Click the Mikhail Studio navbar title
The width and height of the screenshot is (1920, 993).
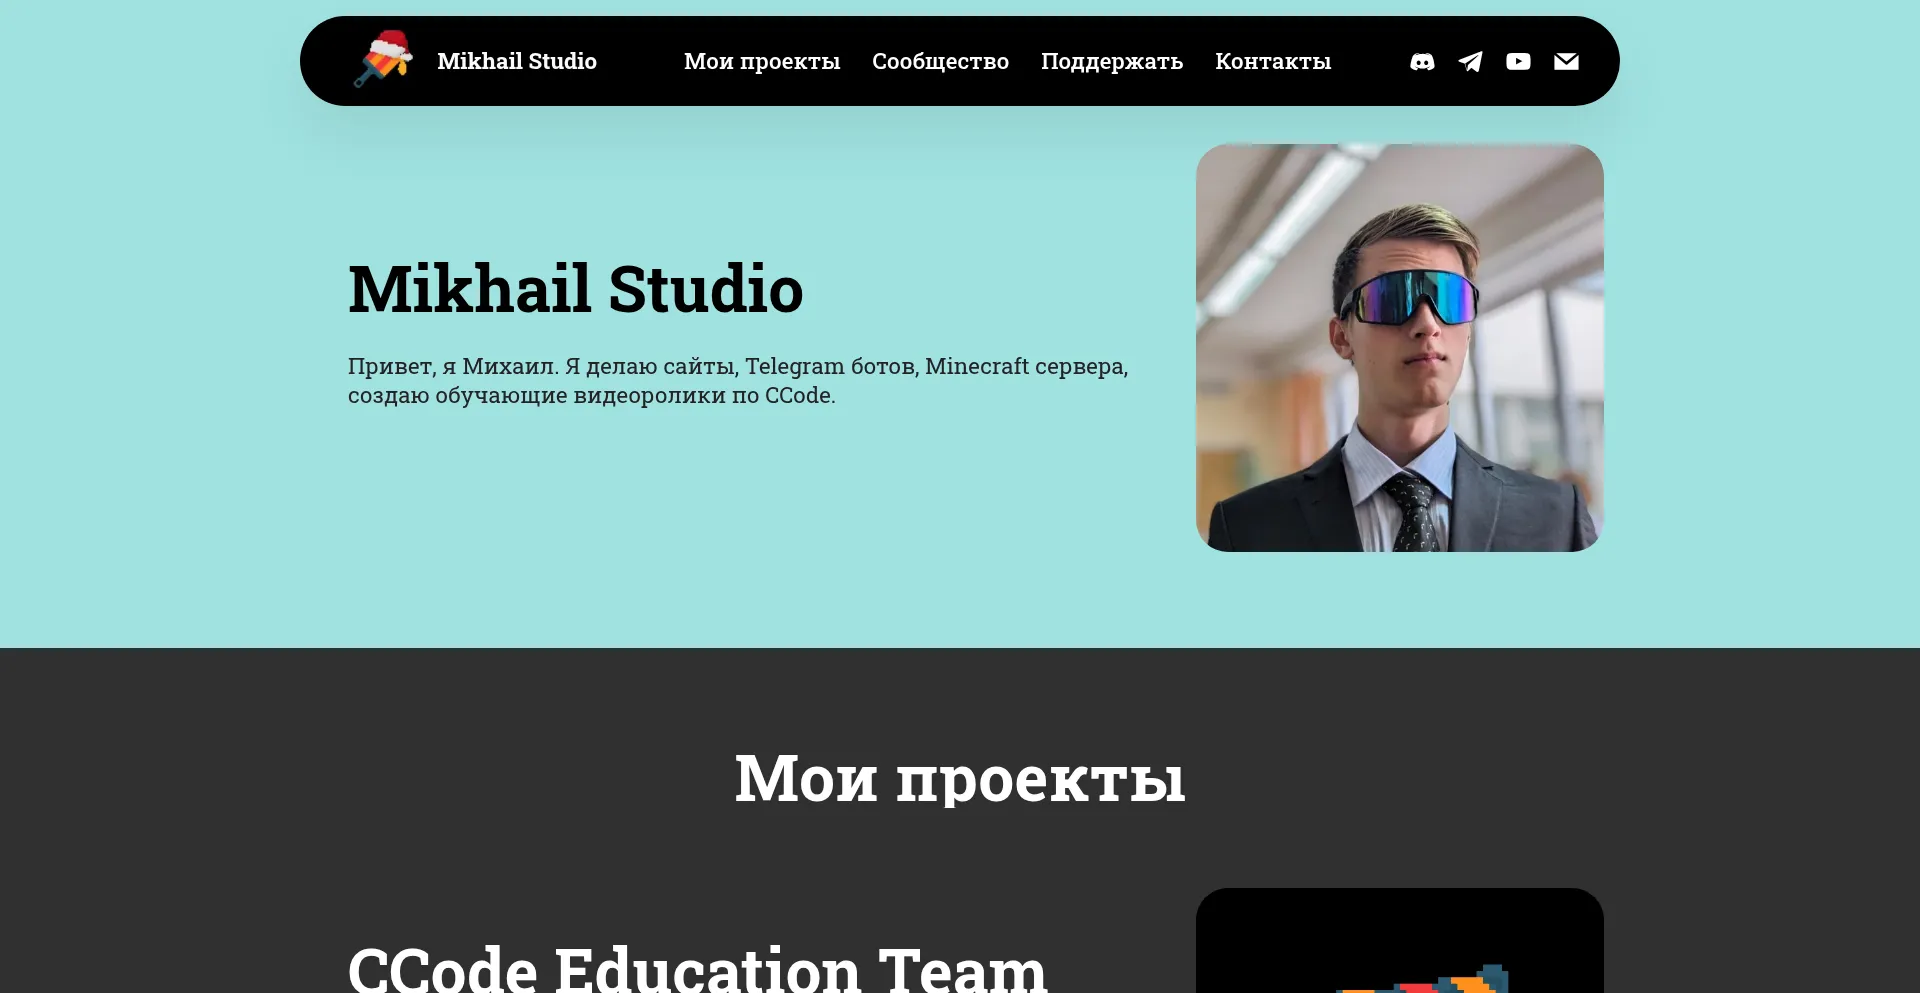pyautogui.click(x=517, y=61)
